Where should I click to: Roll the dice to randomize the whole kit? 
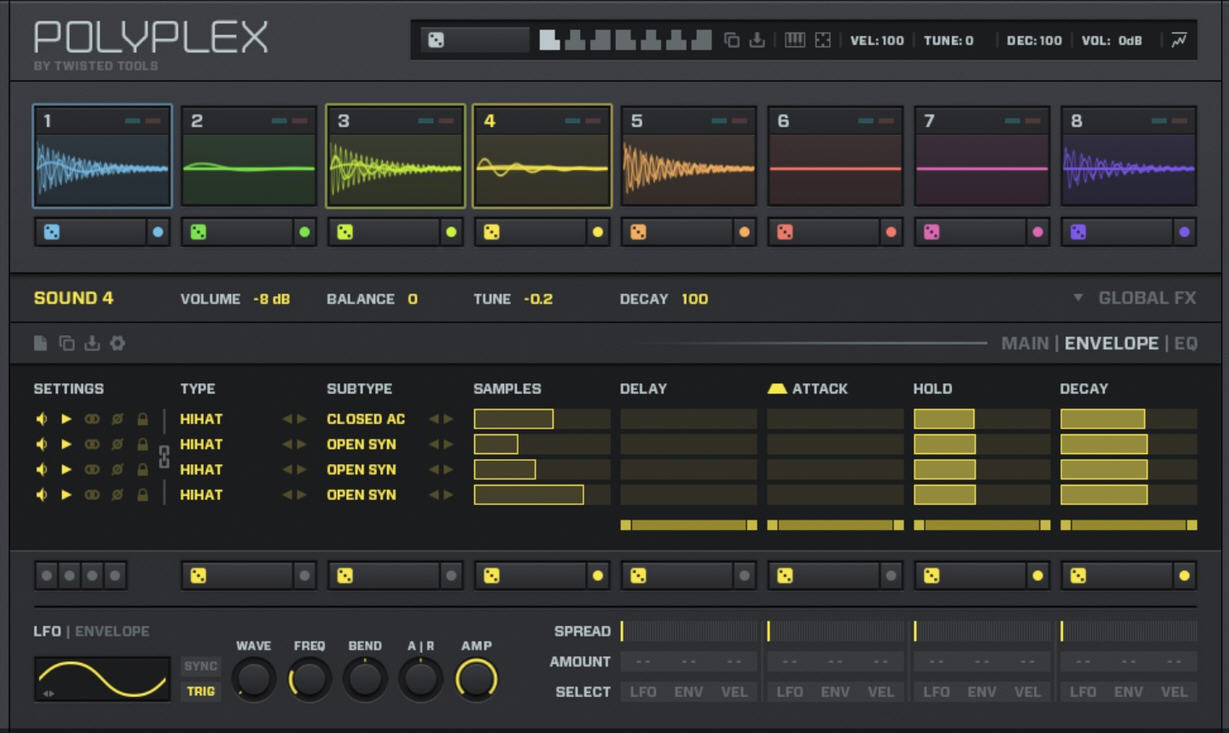click(435, 38)
